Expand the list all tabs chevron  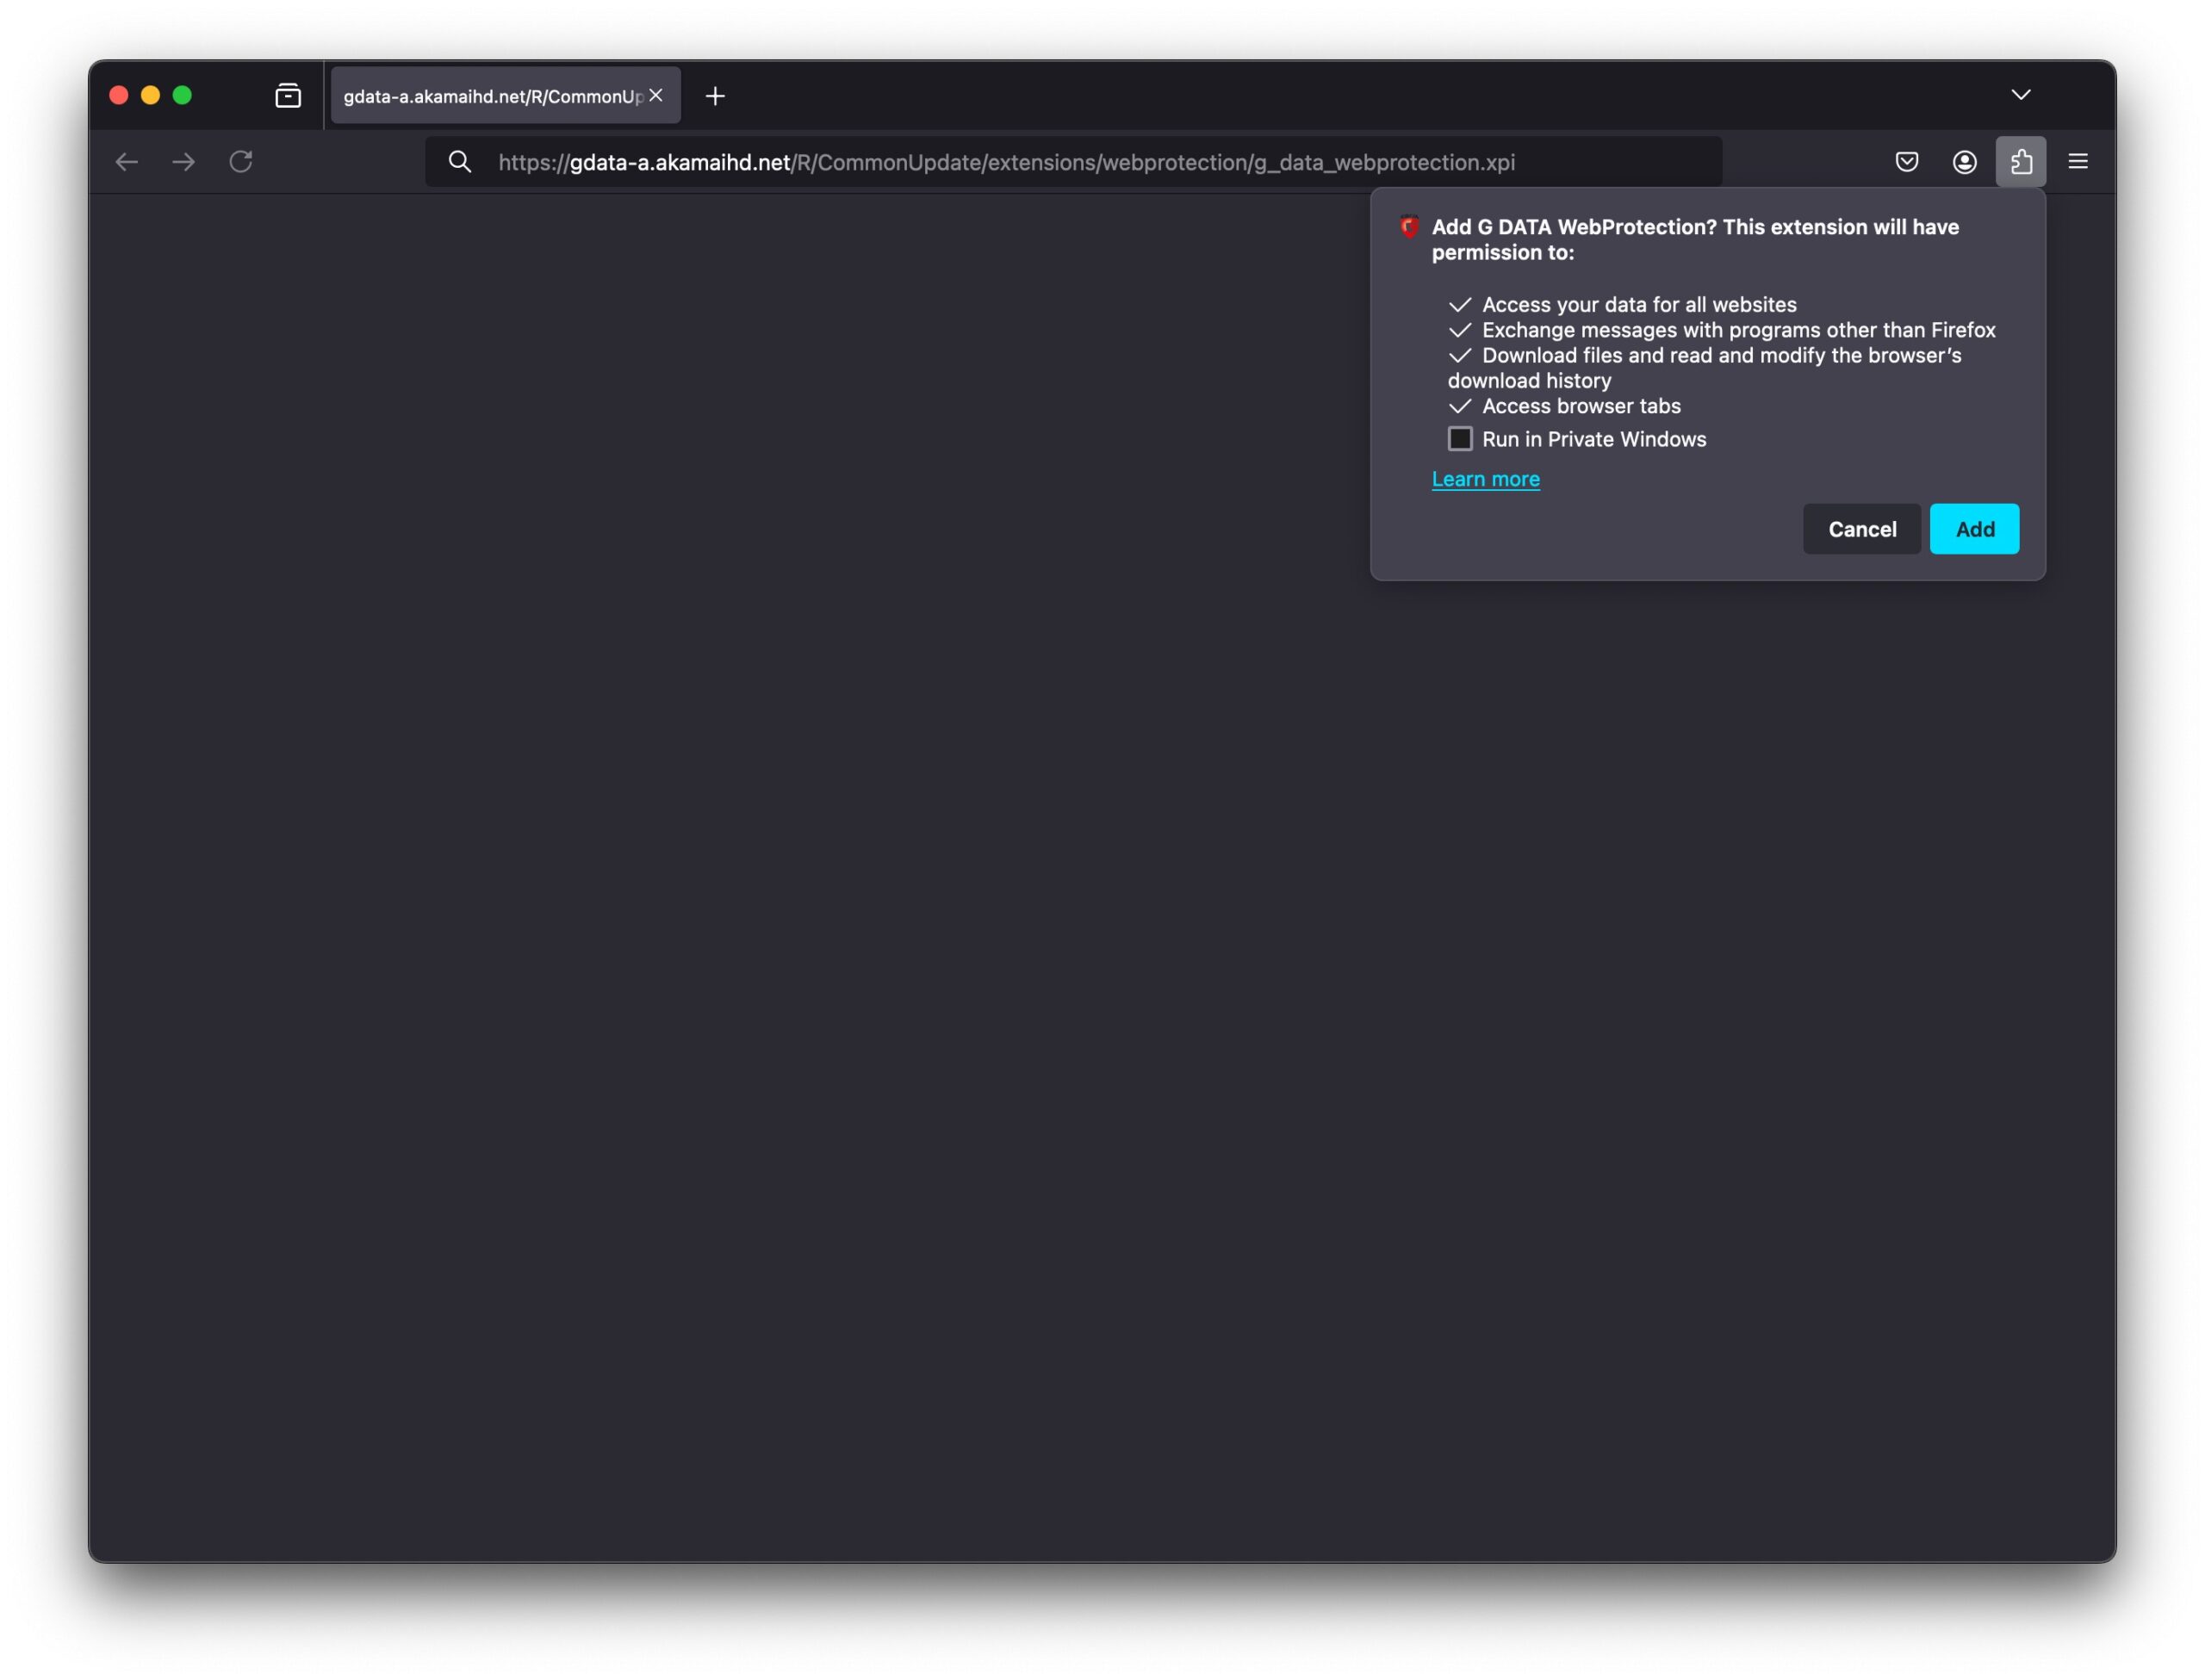click(x=2021, y=95)
